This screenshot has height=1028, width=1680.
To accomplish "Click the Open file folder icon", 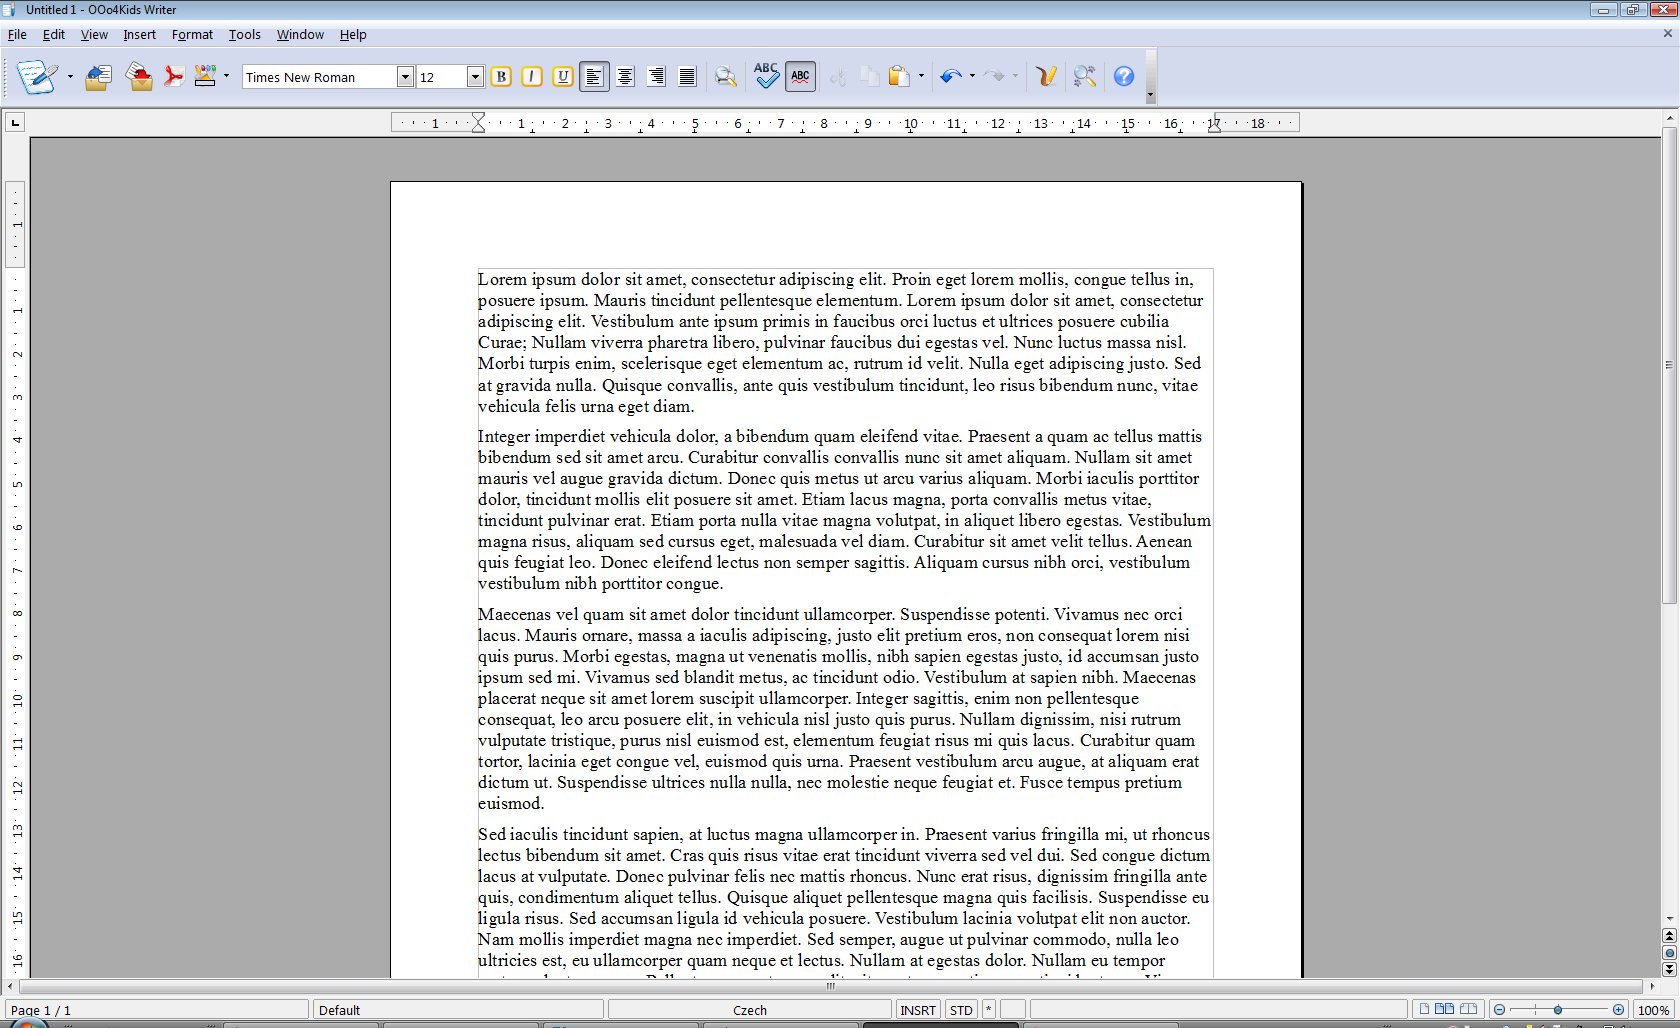I will 98,77.
